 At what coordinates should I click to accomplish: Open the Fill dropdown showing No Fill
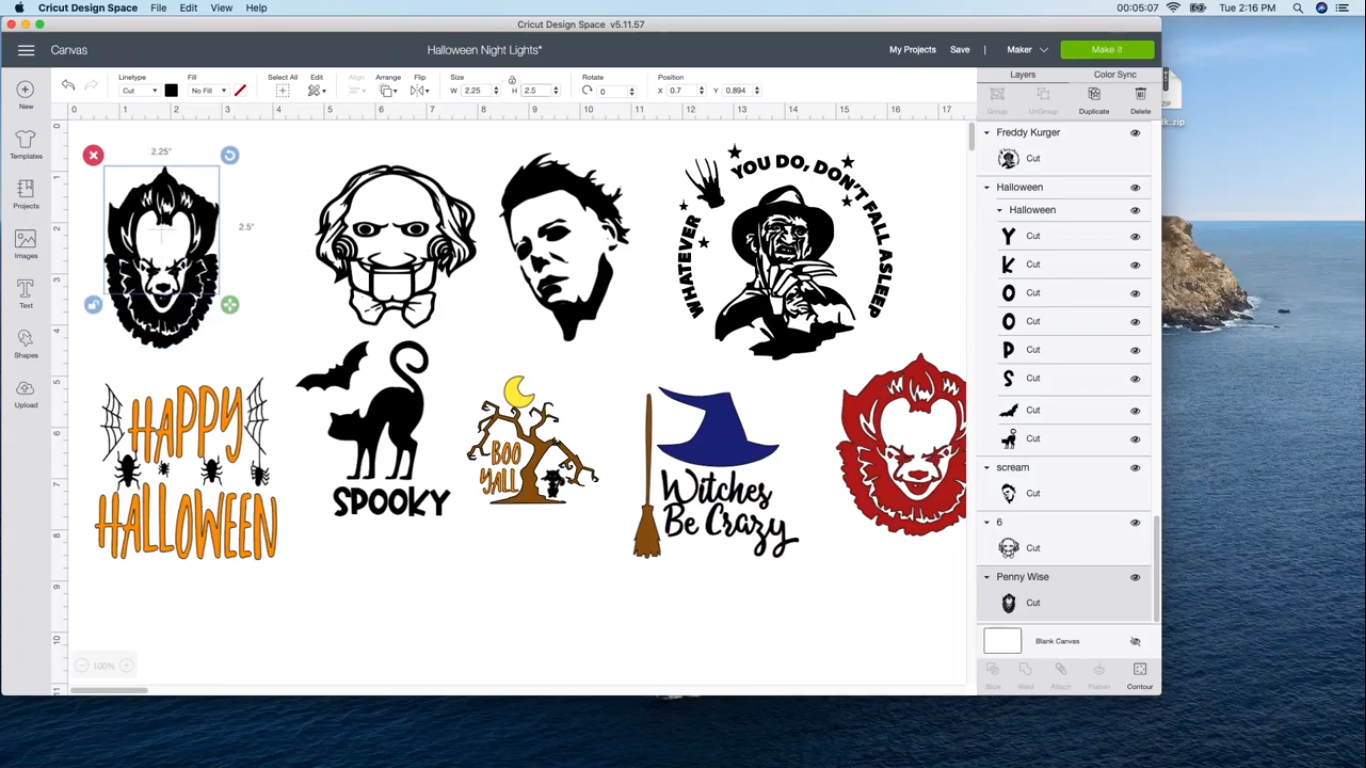(x=207, y=90)
